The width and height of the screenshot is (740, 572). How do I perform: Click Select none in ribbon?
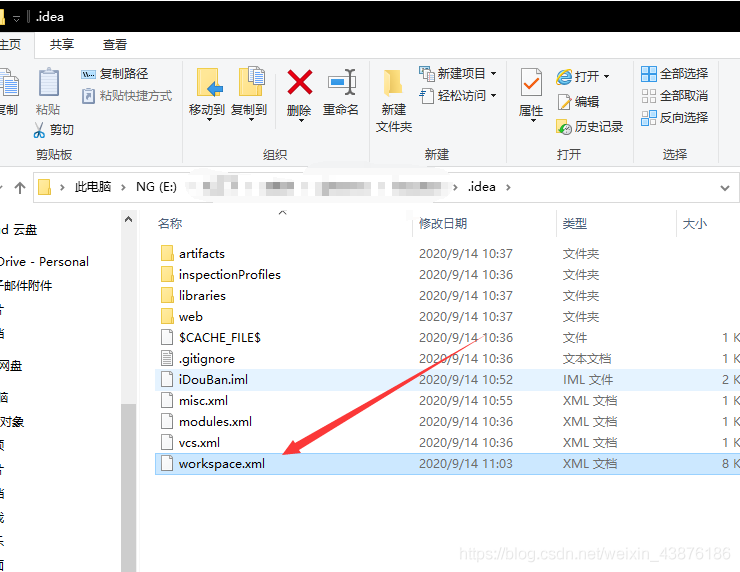pos(674,96)
